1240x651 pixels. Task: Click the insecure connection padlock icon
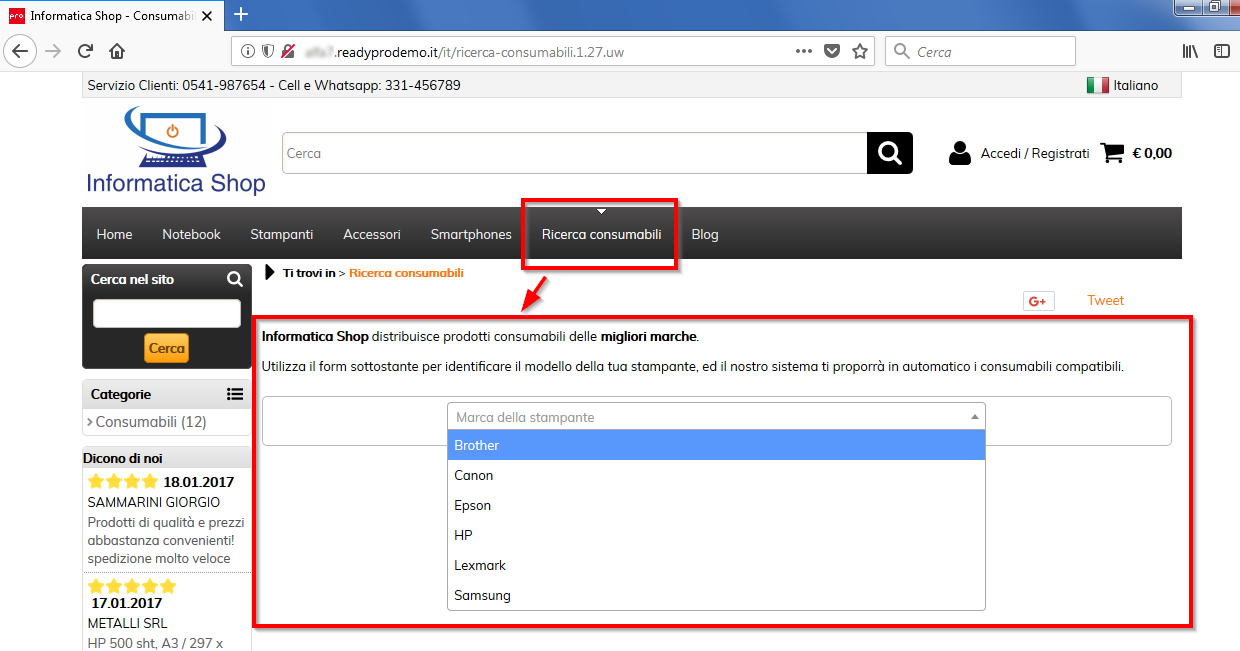pos(288,52)
